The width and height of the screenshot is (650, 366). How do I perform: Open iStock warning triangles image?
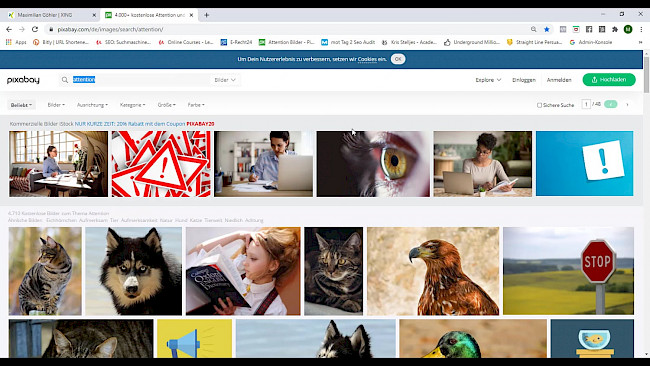161,164
